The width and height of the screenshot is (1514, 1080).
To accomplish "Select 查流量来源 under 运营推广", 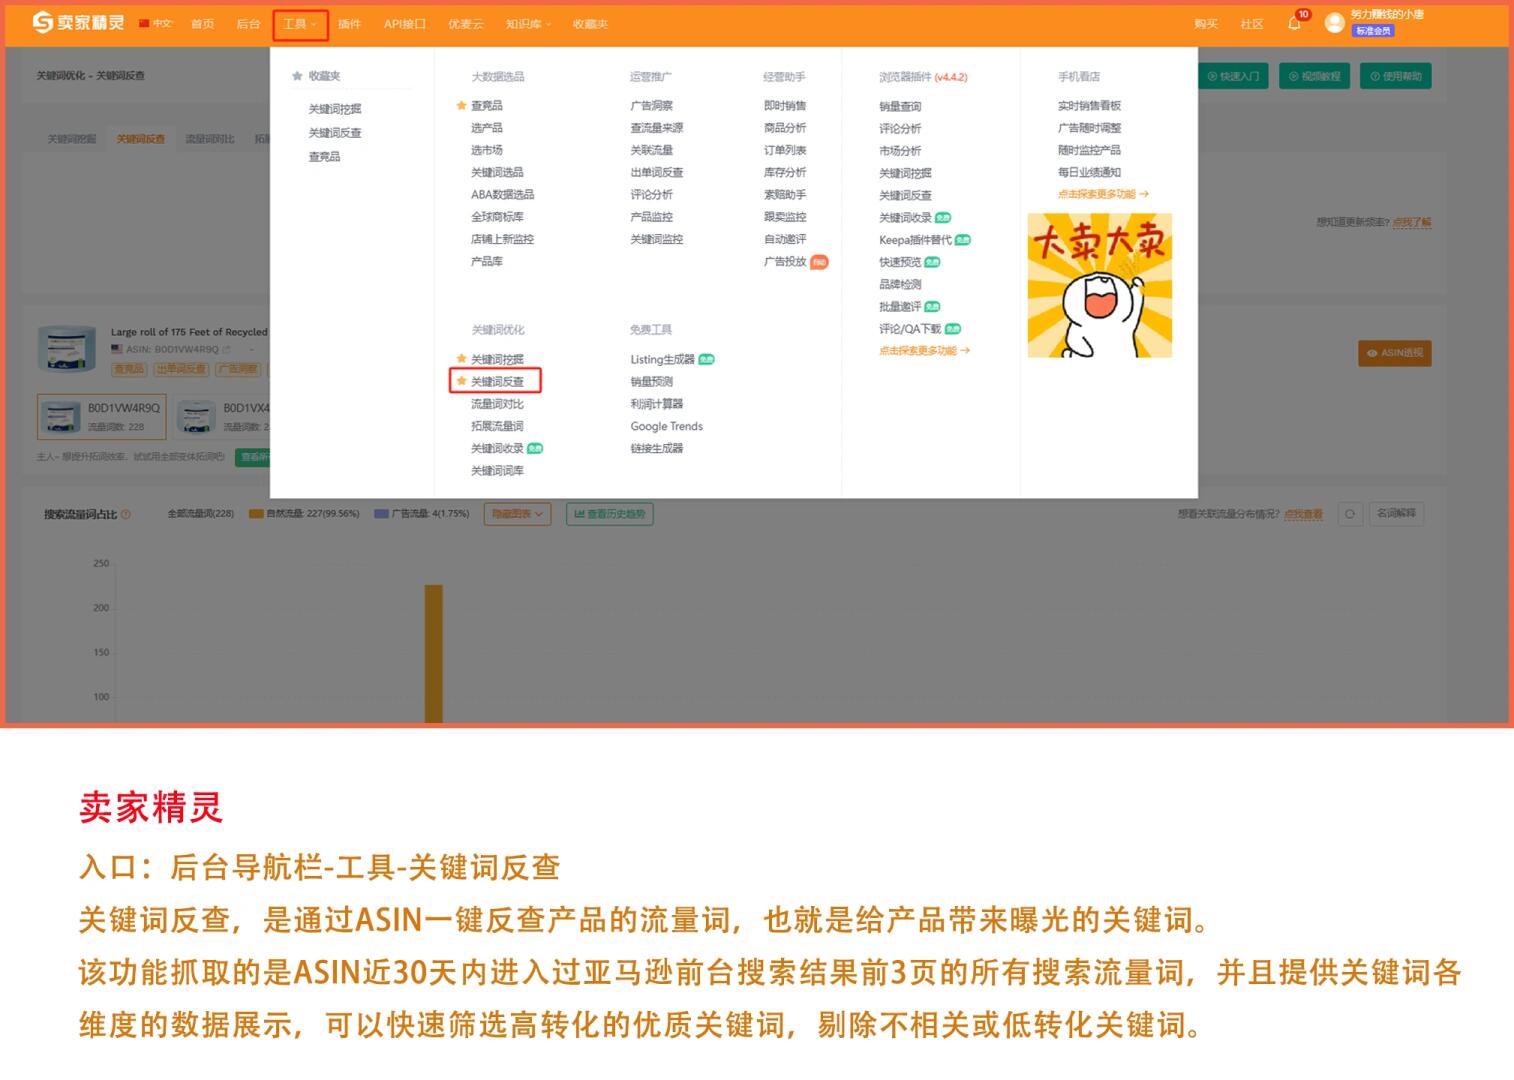I will pyautogui.click(x=657, y=128).
